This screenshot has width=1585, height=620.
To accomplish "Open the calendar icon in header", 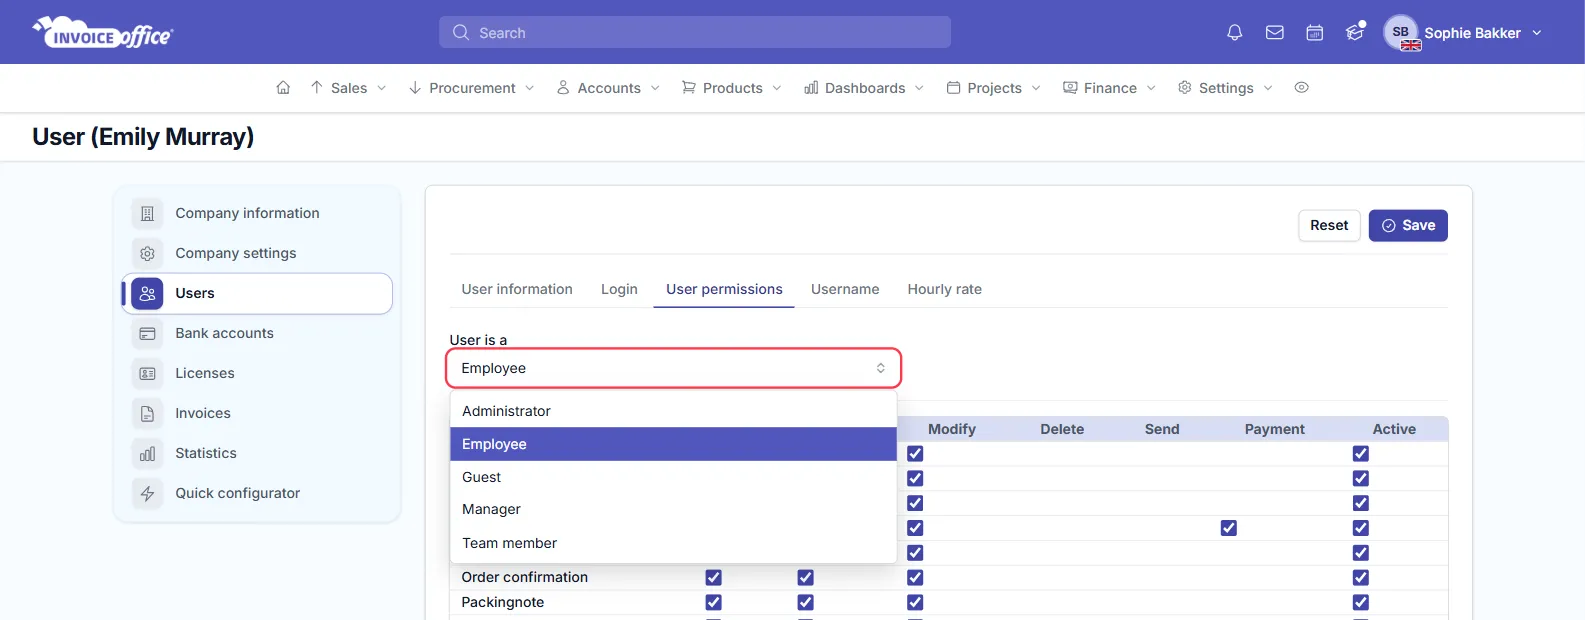I will [1315, 33].
